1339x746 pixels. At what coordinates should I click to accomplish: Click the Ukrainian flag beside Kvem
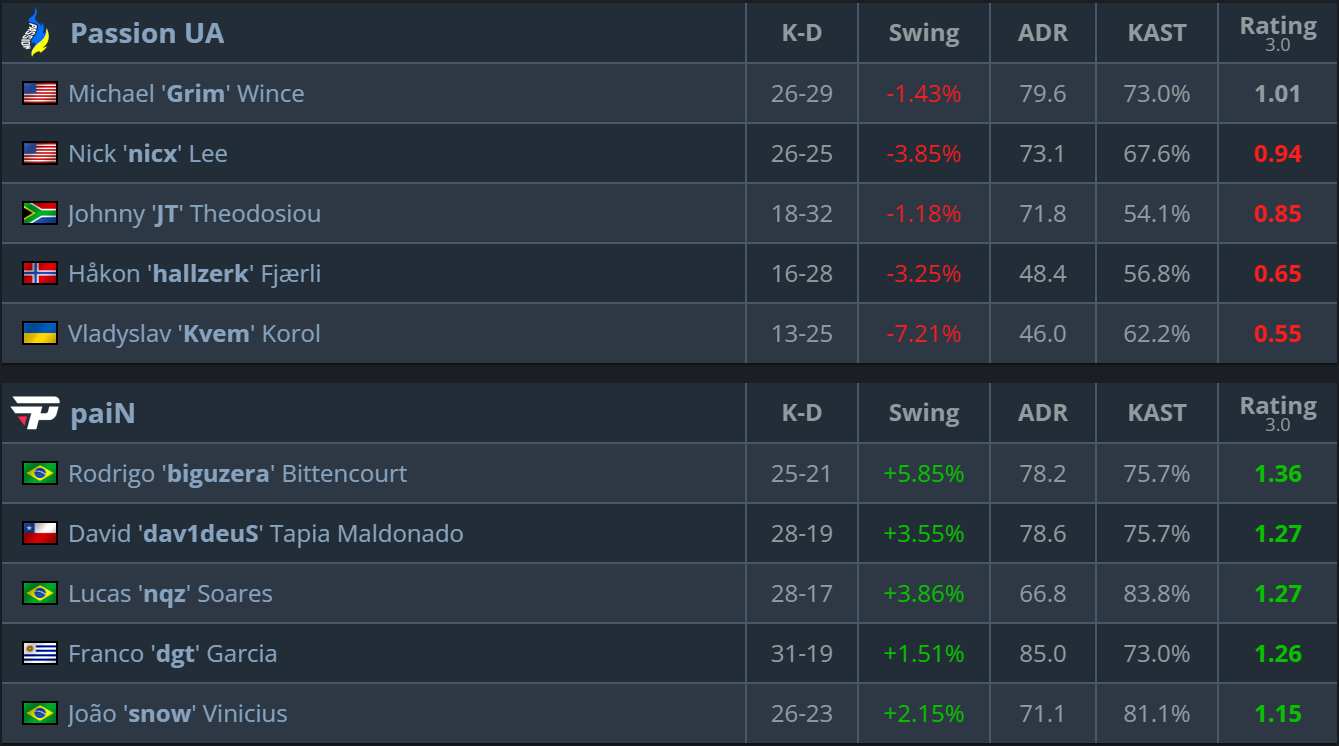[x=40, y=334]
